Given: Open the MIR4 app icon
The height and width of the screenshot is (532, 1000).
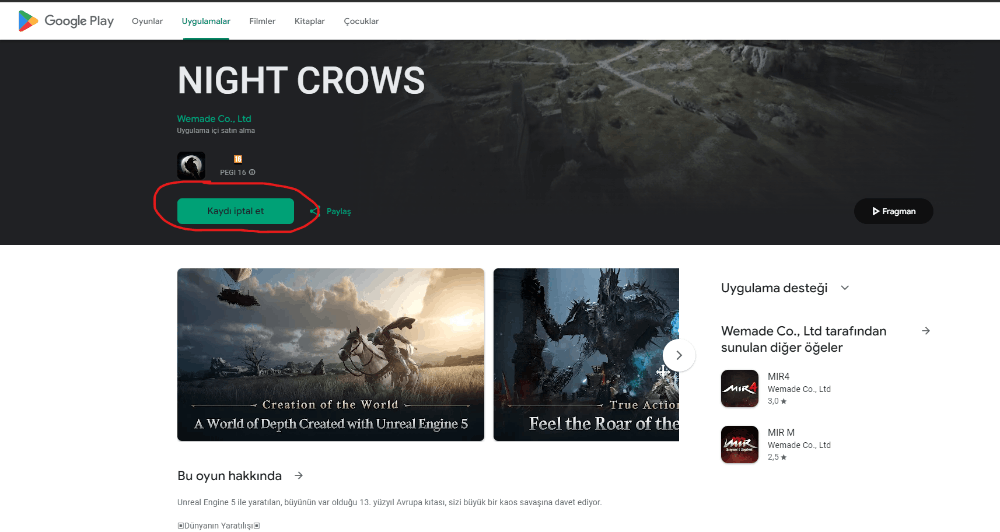Looking at the screenshot, I should pyautogui.click(x=740, y=388).
